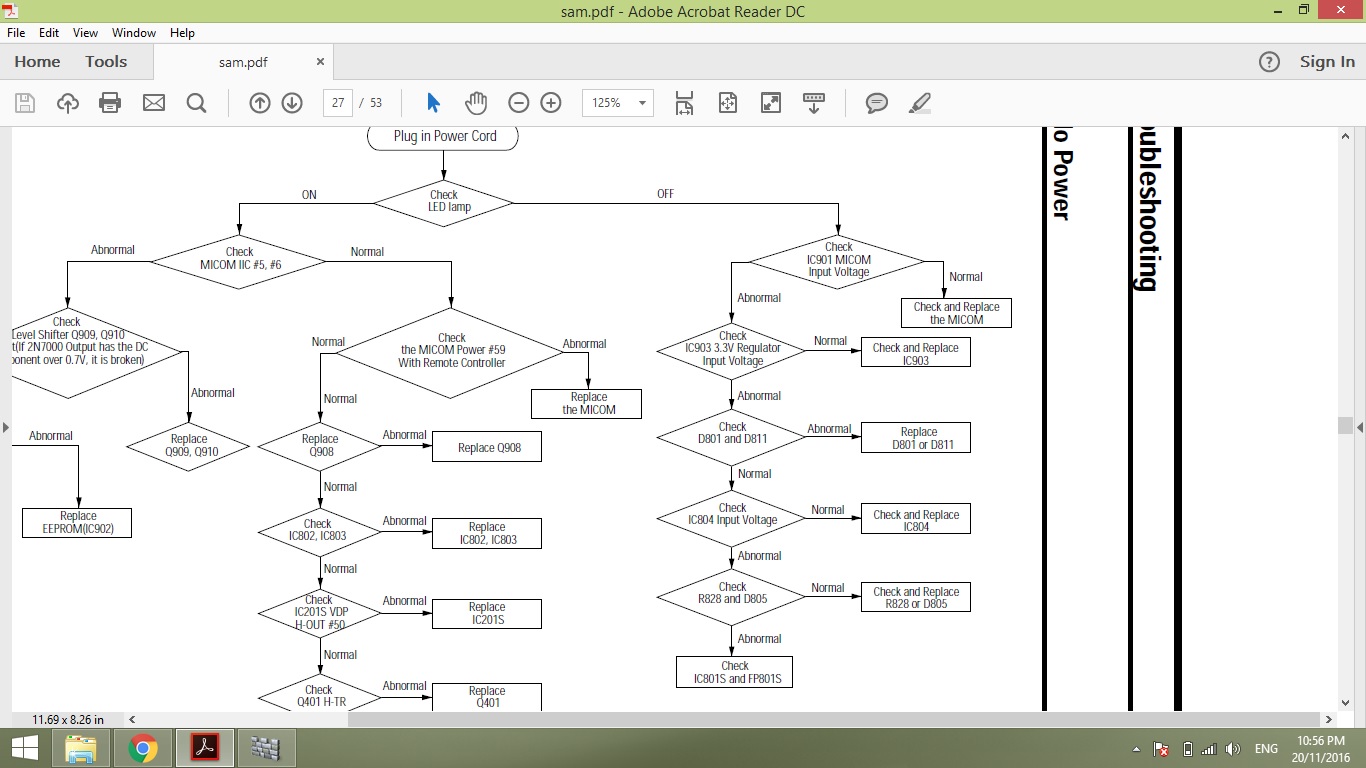Click the Sign In link
Image resolution: width=1366 pixels, height=768 pixels.
click(1327, 62)
